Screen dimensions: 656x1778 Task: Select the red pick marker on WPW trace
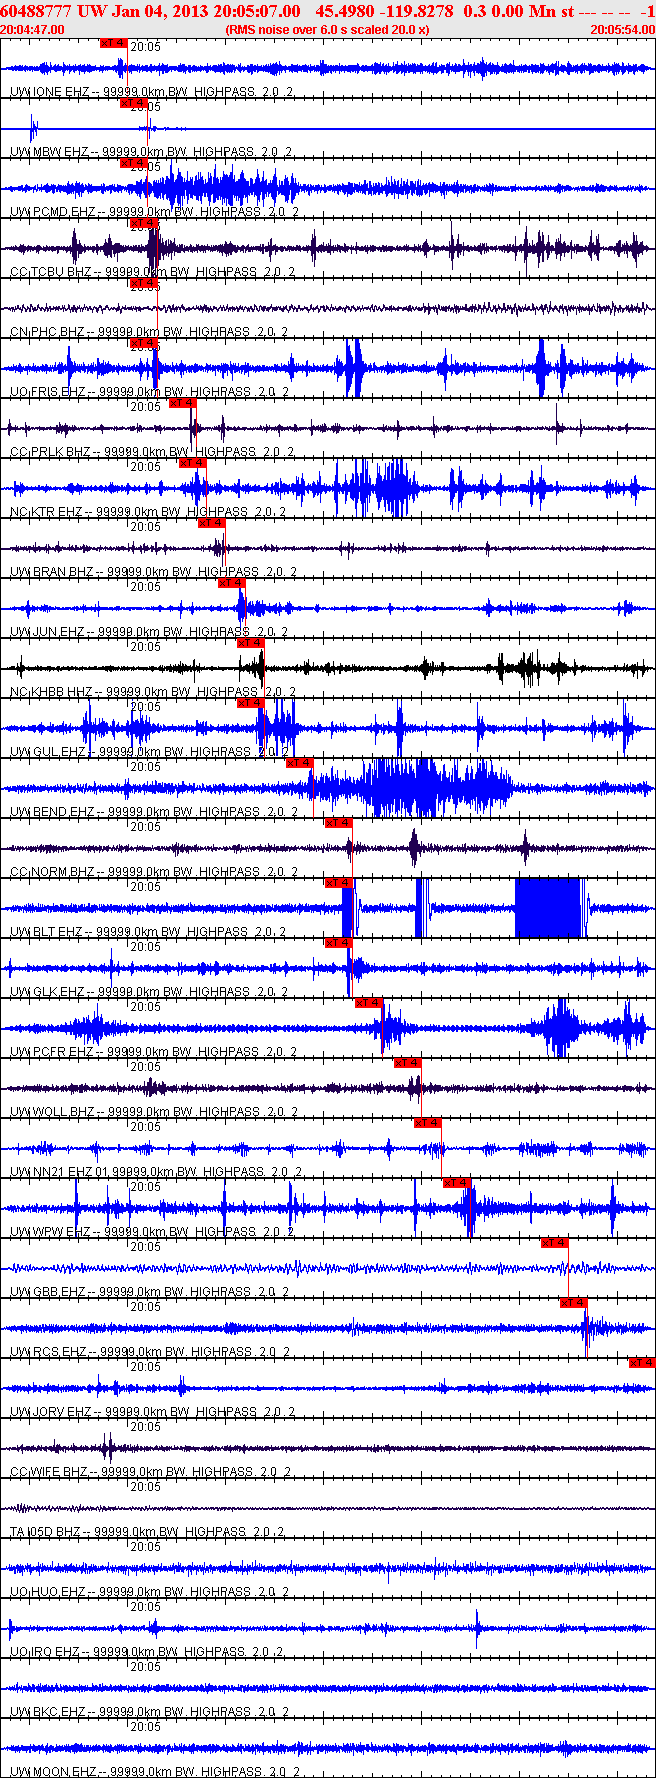[457, 1183]
